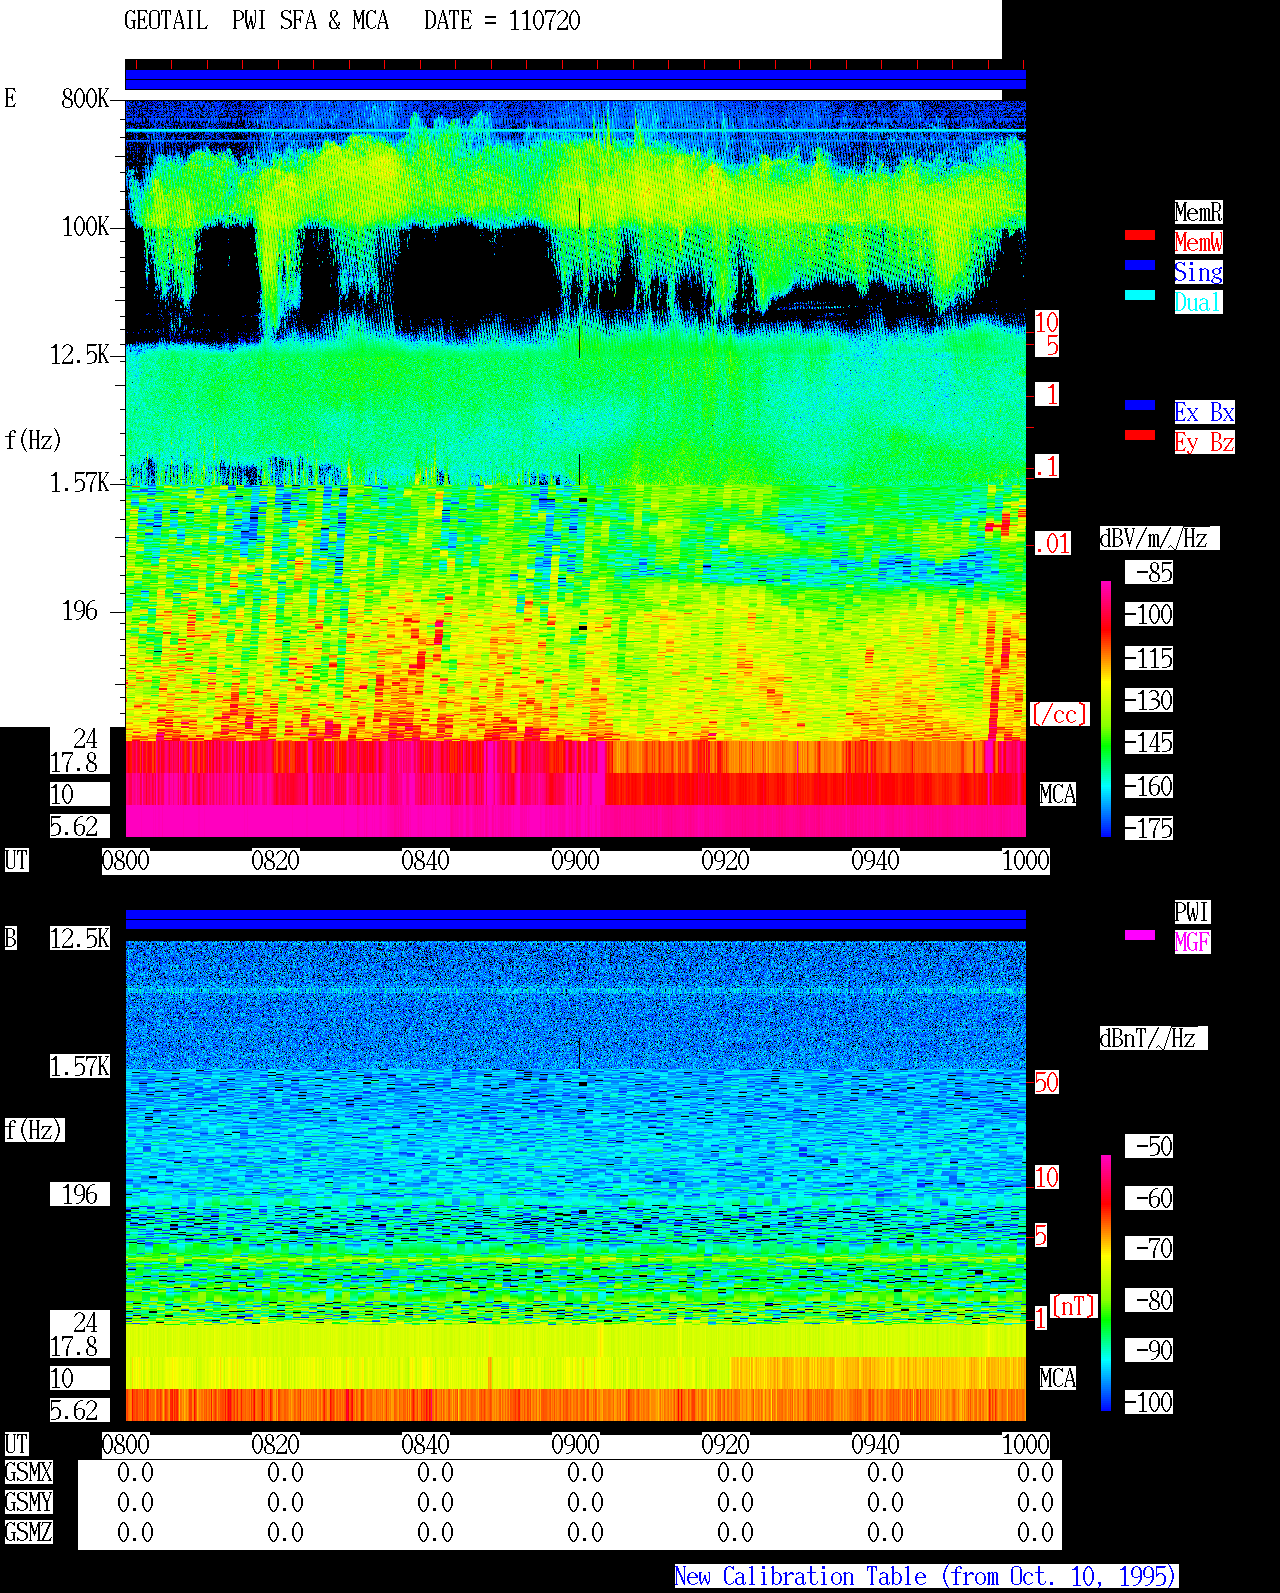The image size is (1280, 1593).
Task: Click the red [nT] unit label
Action: (x=1074, y=1306)
